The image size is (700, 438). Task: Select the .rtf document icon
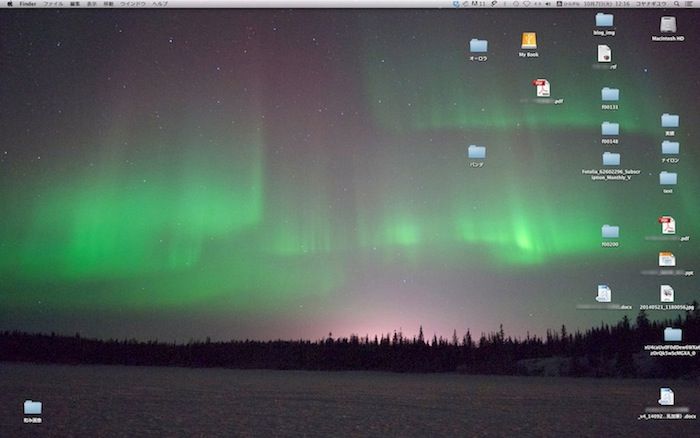(604, 54)
